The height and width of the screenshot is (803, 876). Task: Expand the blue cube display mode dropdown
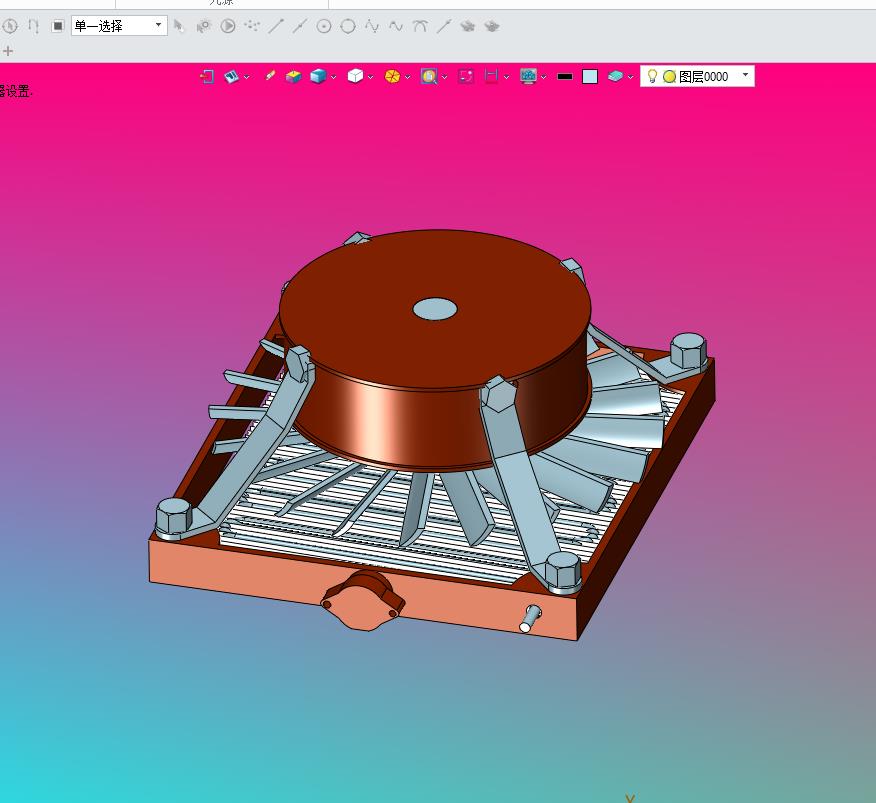click(334, 77)
